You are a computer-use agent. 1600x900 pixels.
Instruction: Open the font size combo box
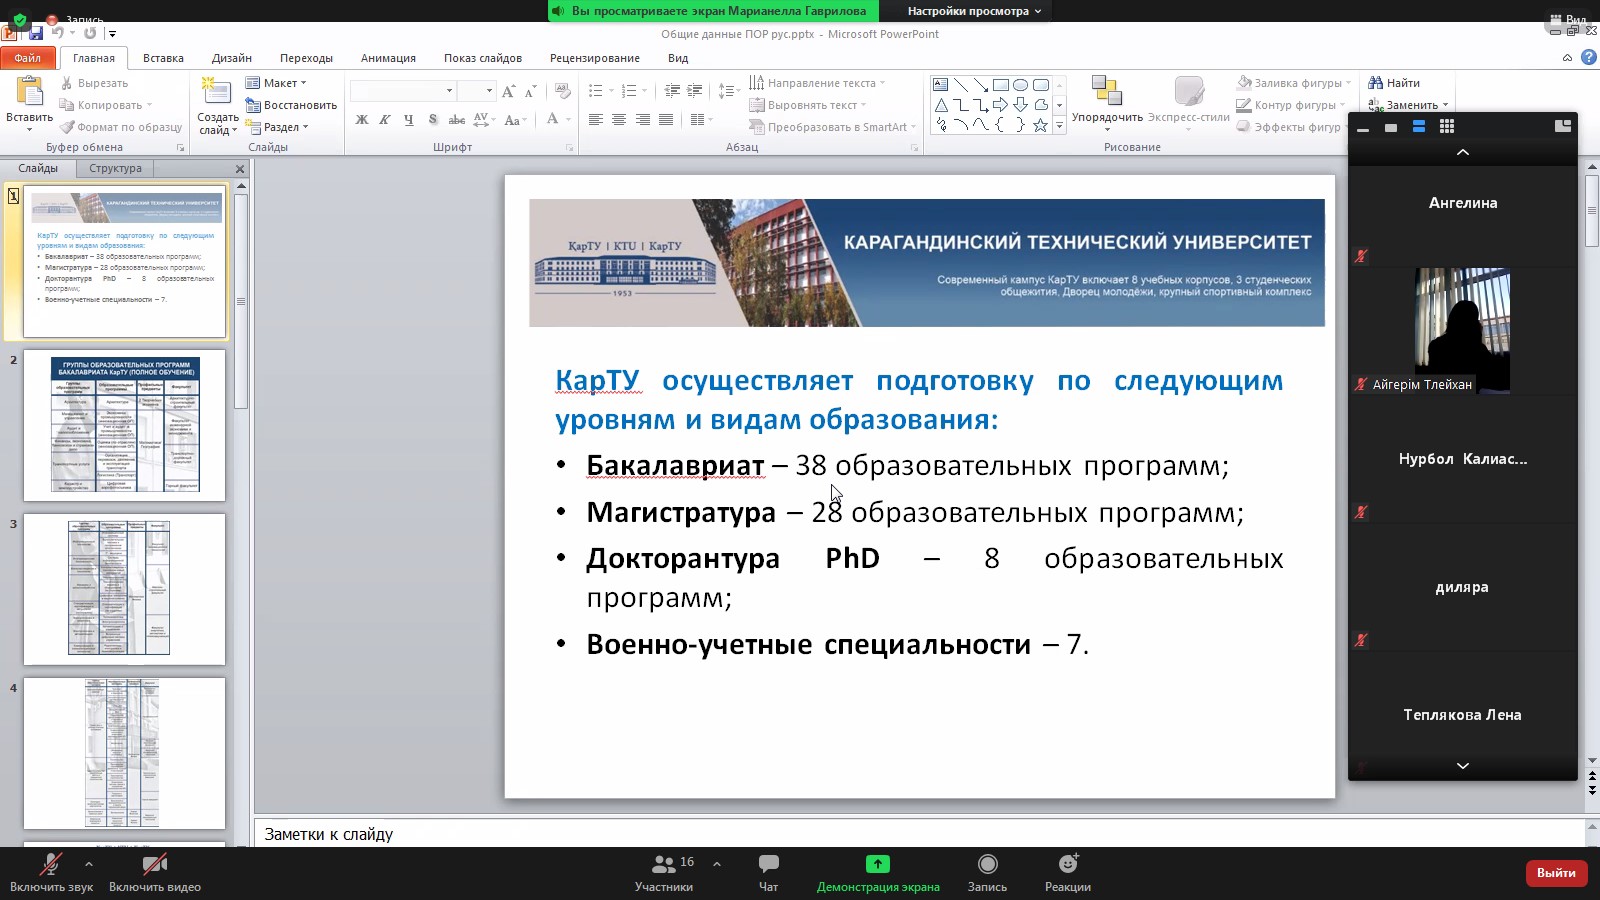[x=476, y=91]
